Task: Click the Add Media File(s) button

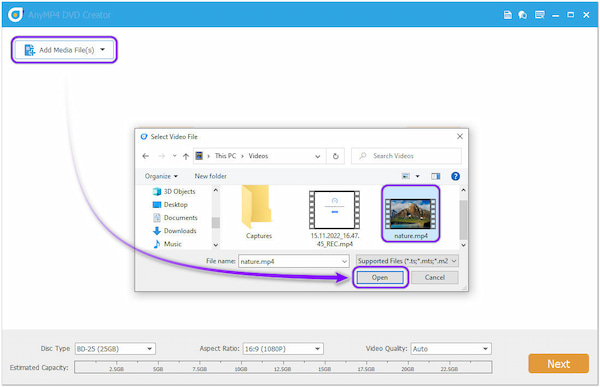Action: [x=64, y=50]
